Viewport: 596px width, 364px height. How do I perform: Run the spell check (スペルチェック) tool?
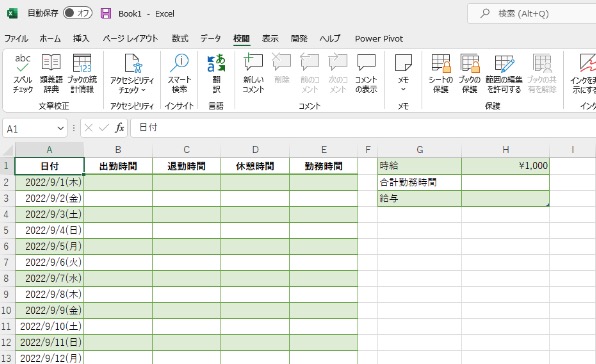point(22,73)
